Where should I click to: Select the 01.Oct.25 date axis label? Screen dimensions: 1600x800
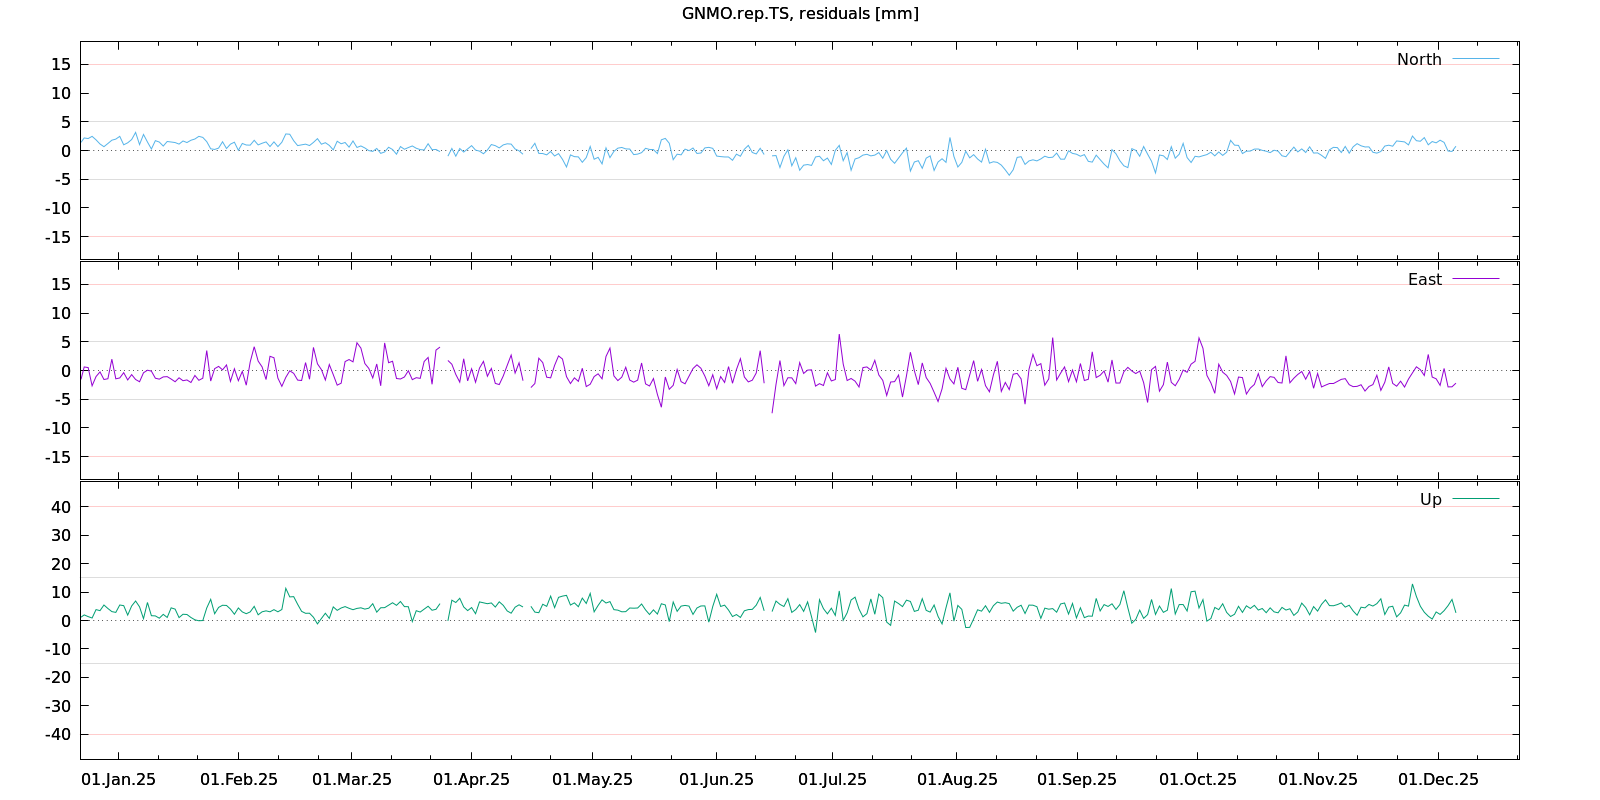pyautogui.click(x=1197, y=780)
